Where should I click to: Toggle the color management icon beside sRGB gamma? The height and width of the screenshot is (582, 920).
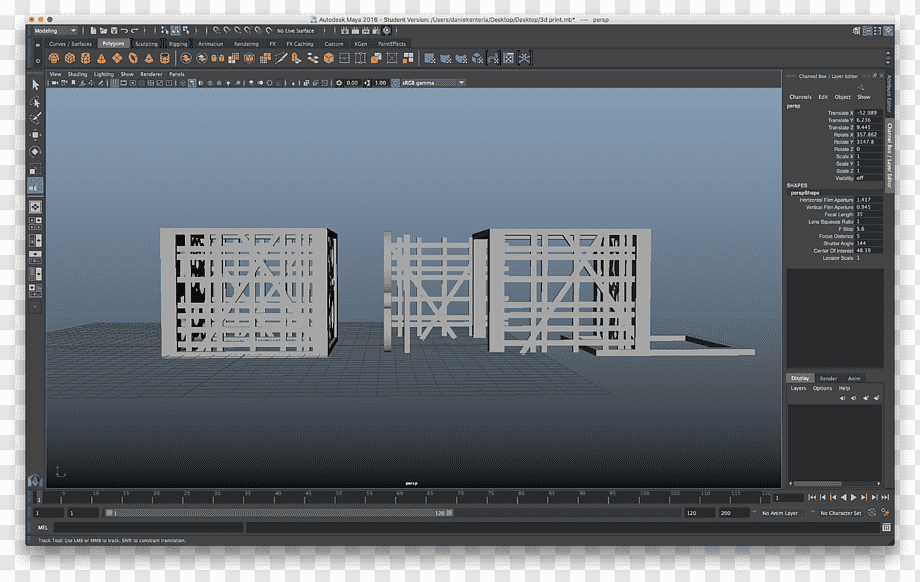tap(395, 83)
